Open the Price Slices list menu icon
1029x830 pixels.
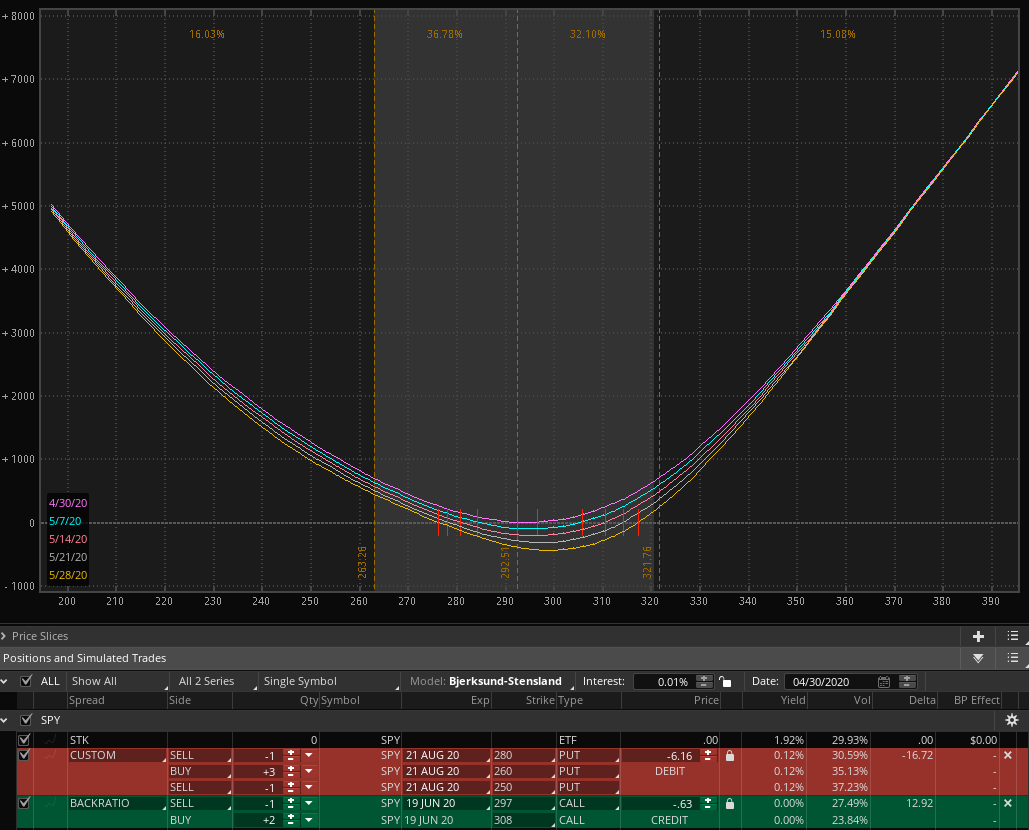(1013, 636)
